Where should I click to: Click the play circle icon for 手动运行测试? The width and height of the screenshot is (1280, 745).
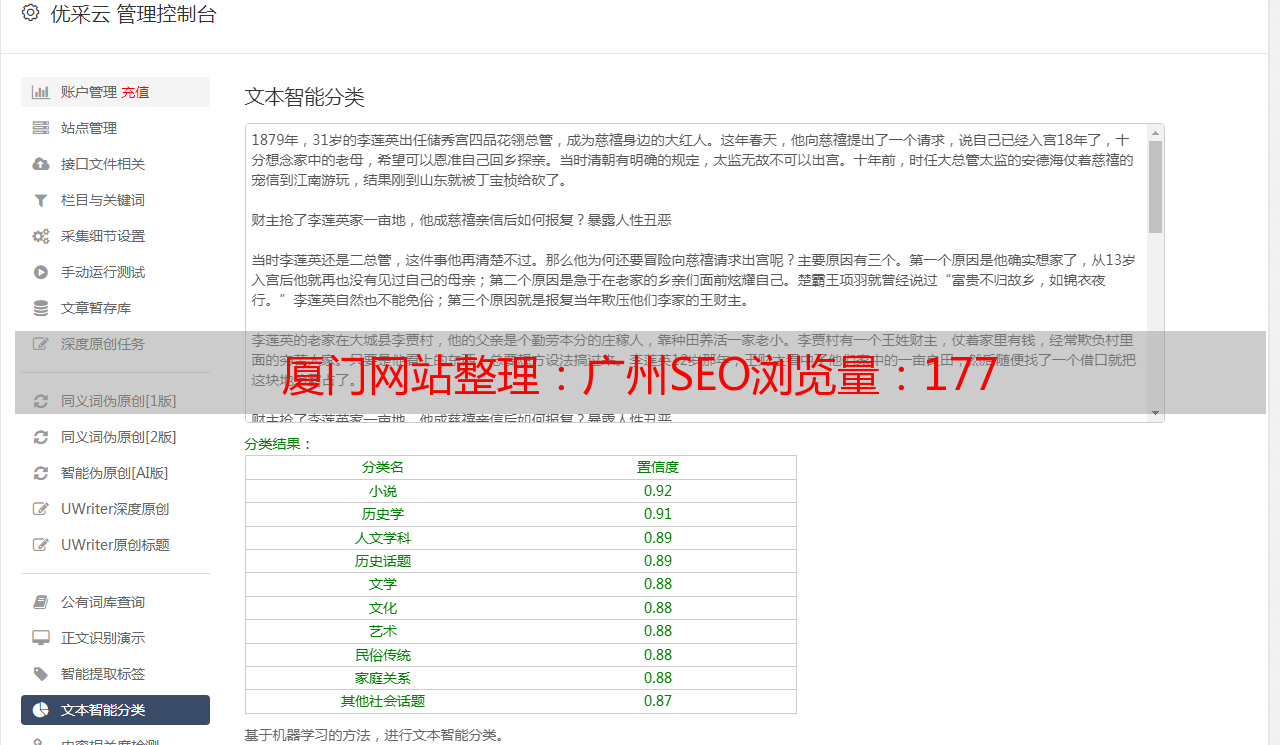(x=41, y=272)
